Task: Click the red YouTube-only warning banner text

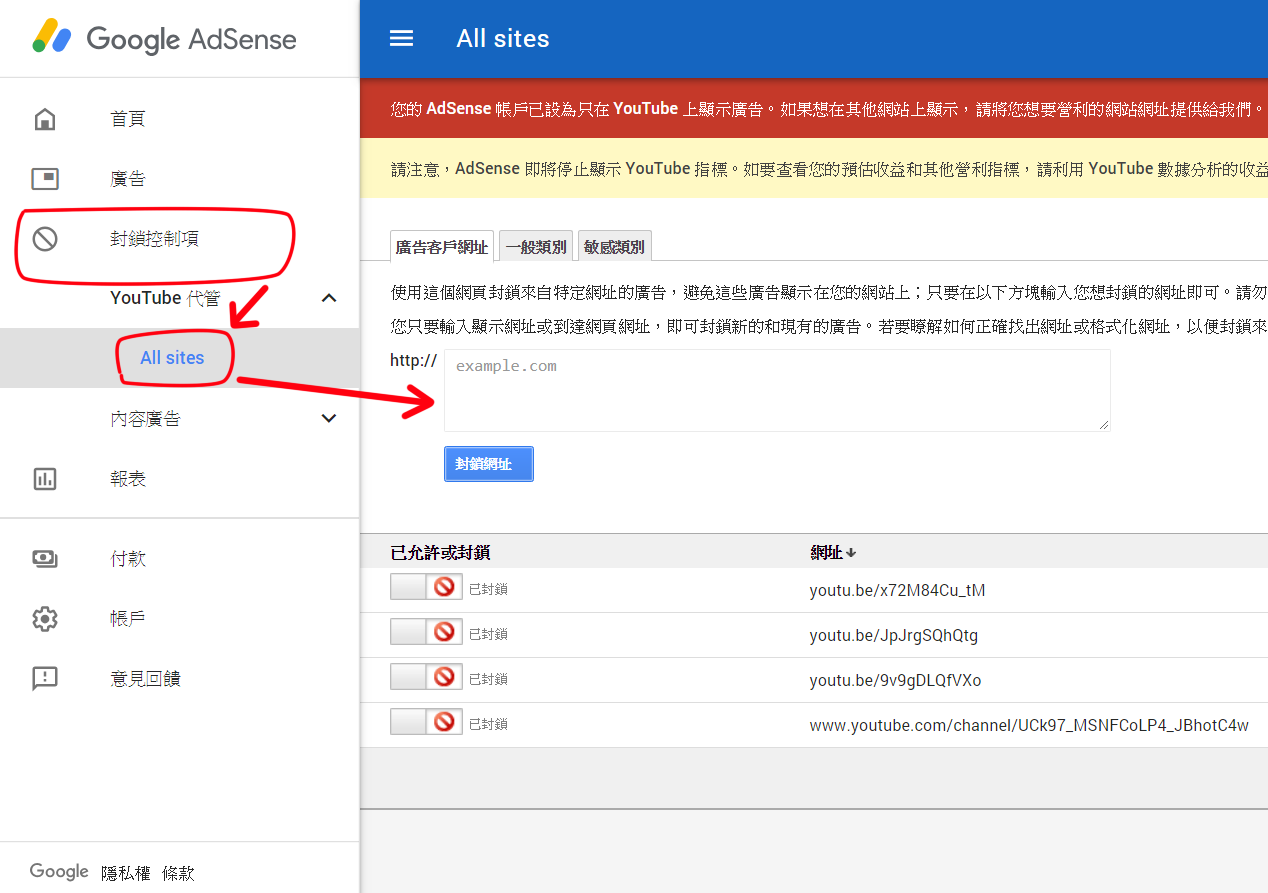Action: [x=829, y=109]
